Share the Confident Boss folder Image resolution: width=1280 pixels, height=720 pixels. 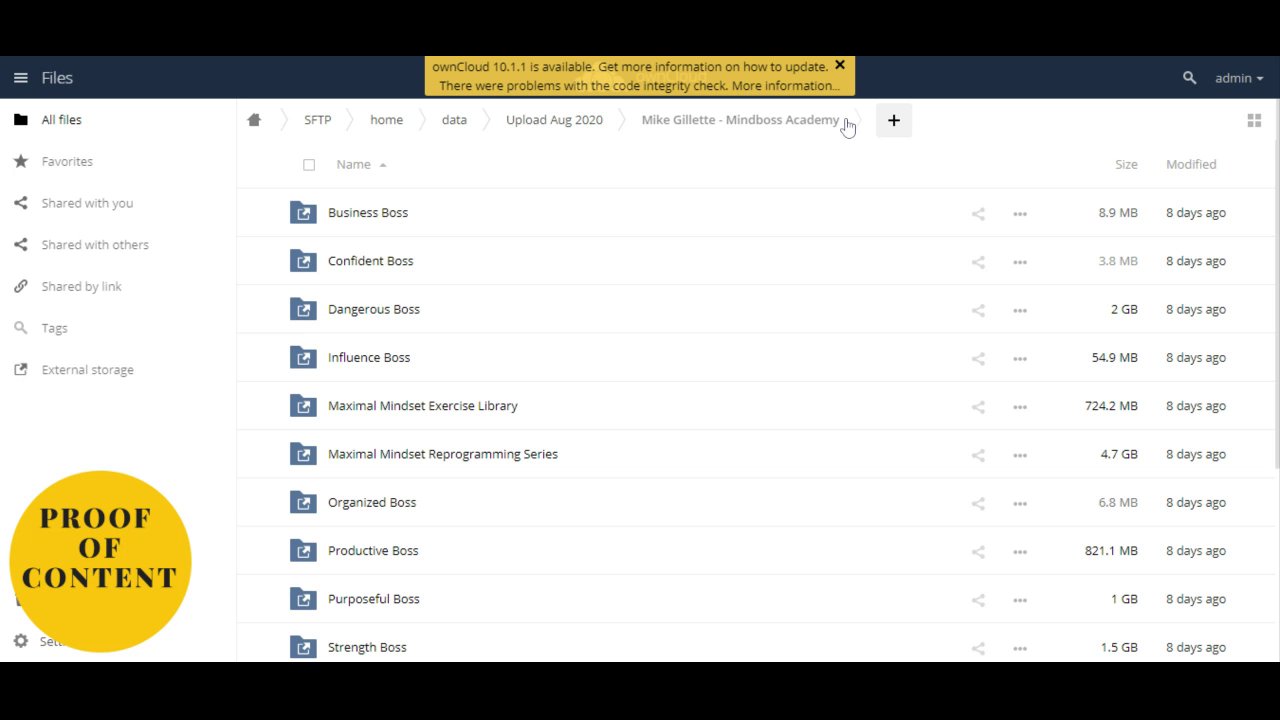pyautogui.click(x=978, y=262)
